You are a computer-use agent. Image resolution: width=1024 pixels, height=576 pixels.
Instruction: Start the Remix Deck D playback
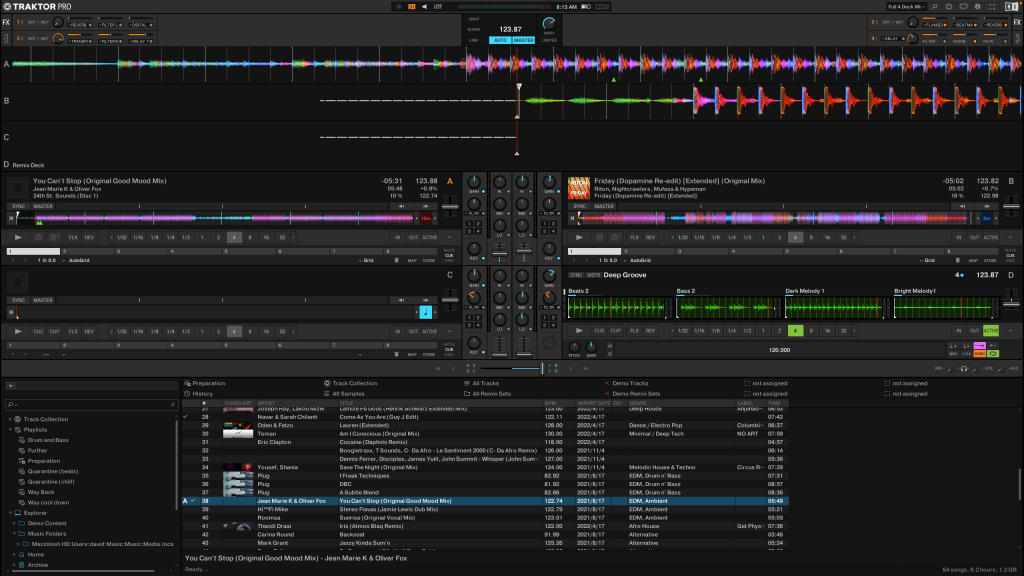(579, 331)
